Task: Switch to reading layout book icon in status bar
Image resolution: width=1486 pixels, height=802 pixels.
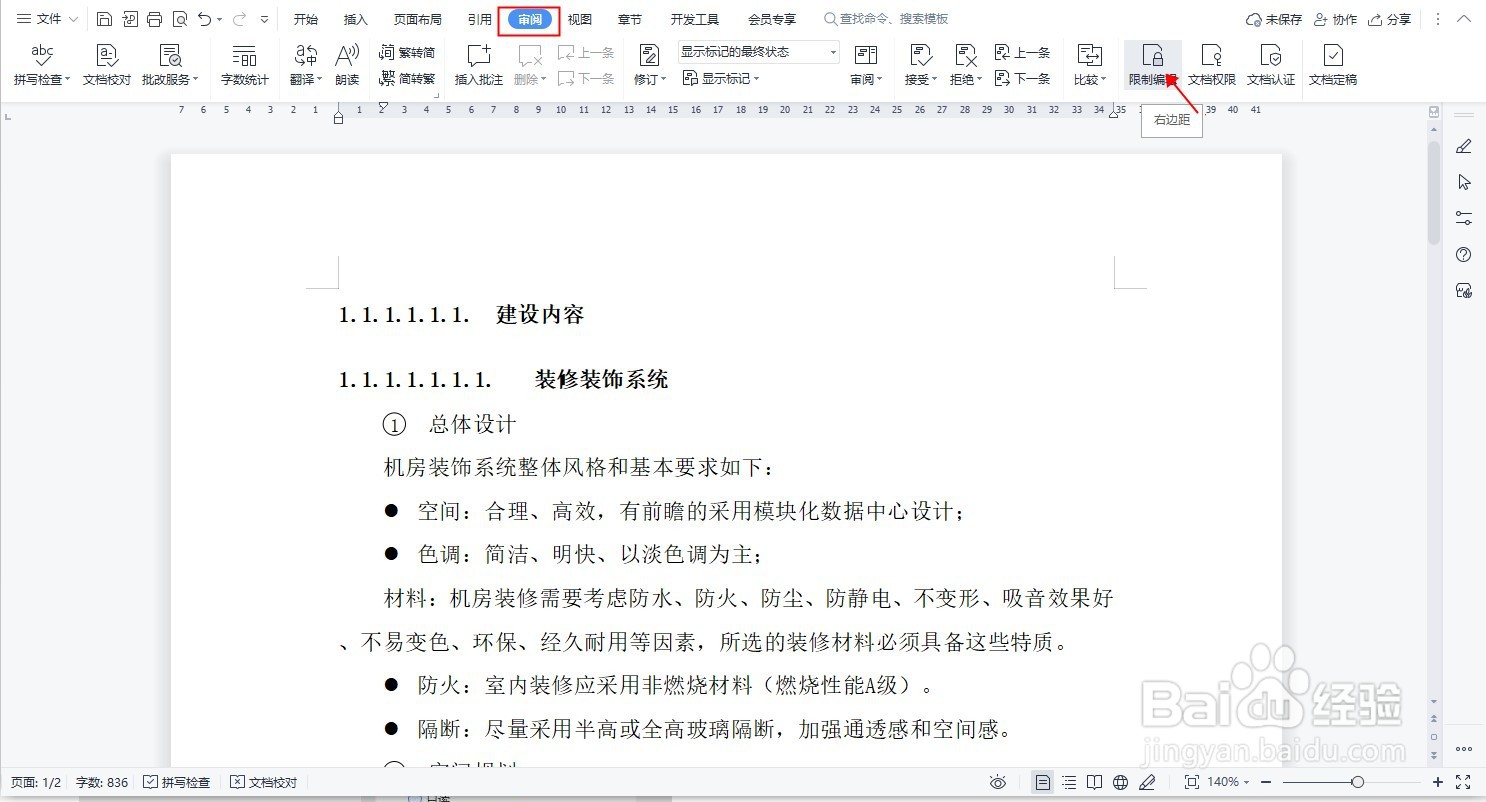Action: (x=1095, y=782)
